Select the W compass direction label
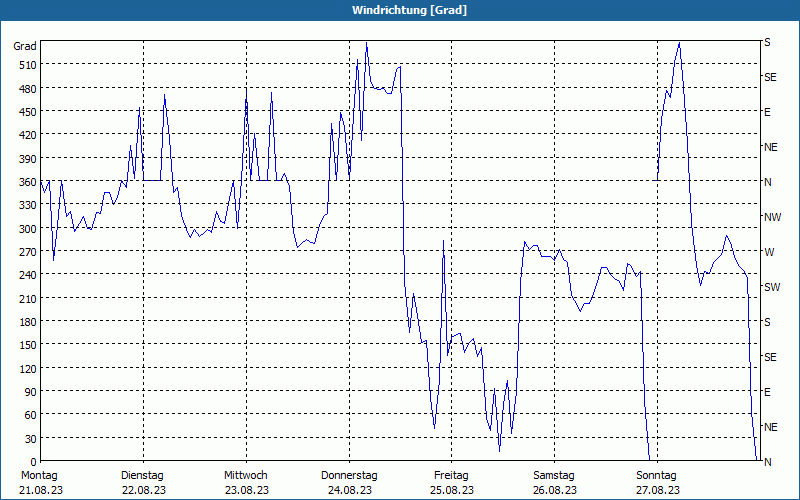Viewport: 800px width, 500px height. (768, 252)
